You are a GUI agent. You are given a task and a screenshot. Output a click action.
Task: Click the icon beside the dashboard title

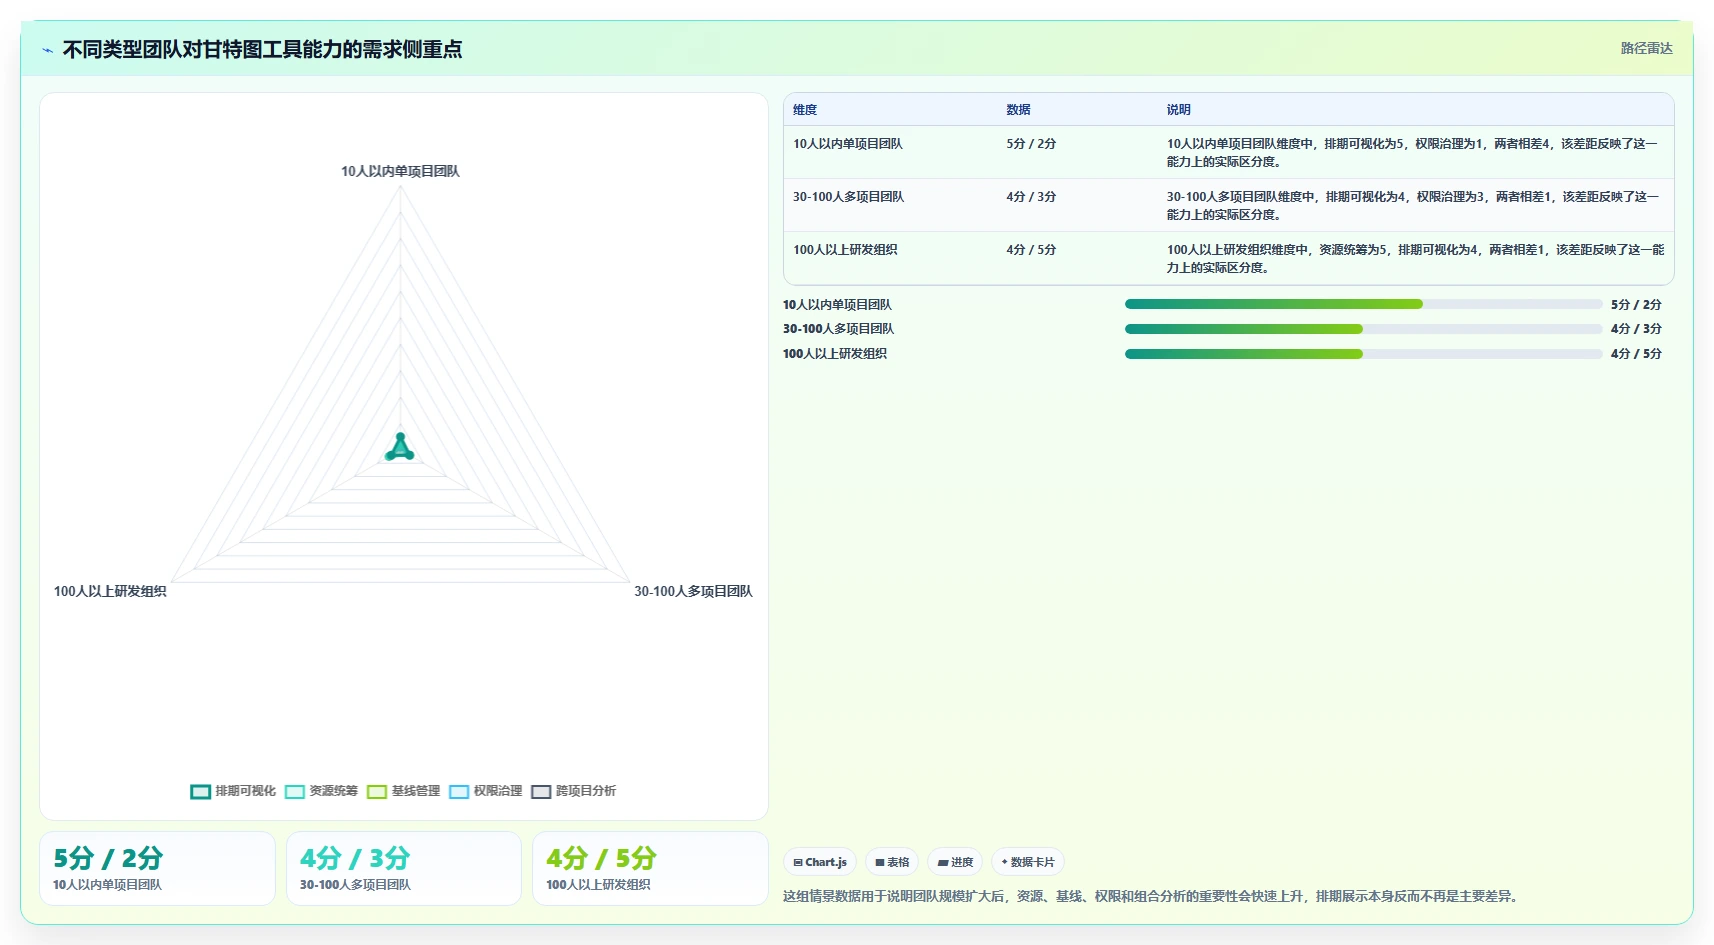(x=47, y=50)
